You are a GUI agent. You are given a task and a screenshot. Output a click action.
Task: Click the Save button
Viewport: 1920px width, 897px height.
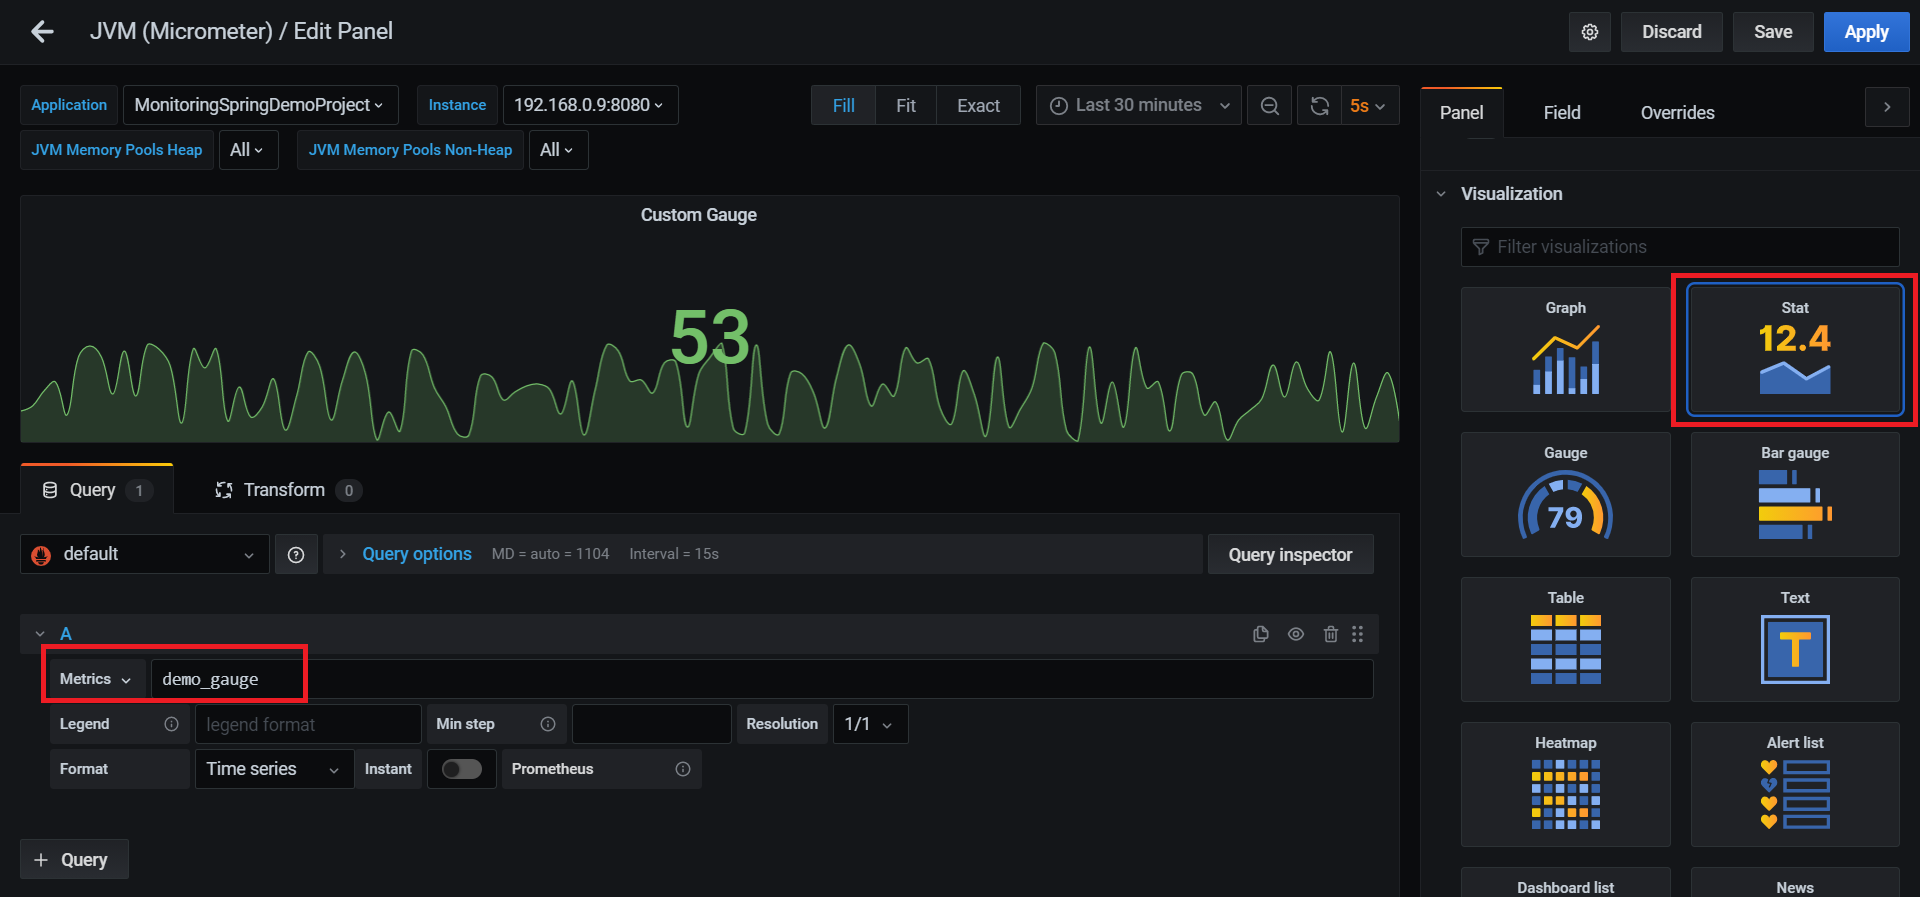(1773, 32)
